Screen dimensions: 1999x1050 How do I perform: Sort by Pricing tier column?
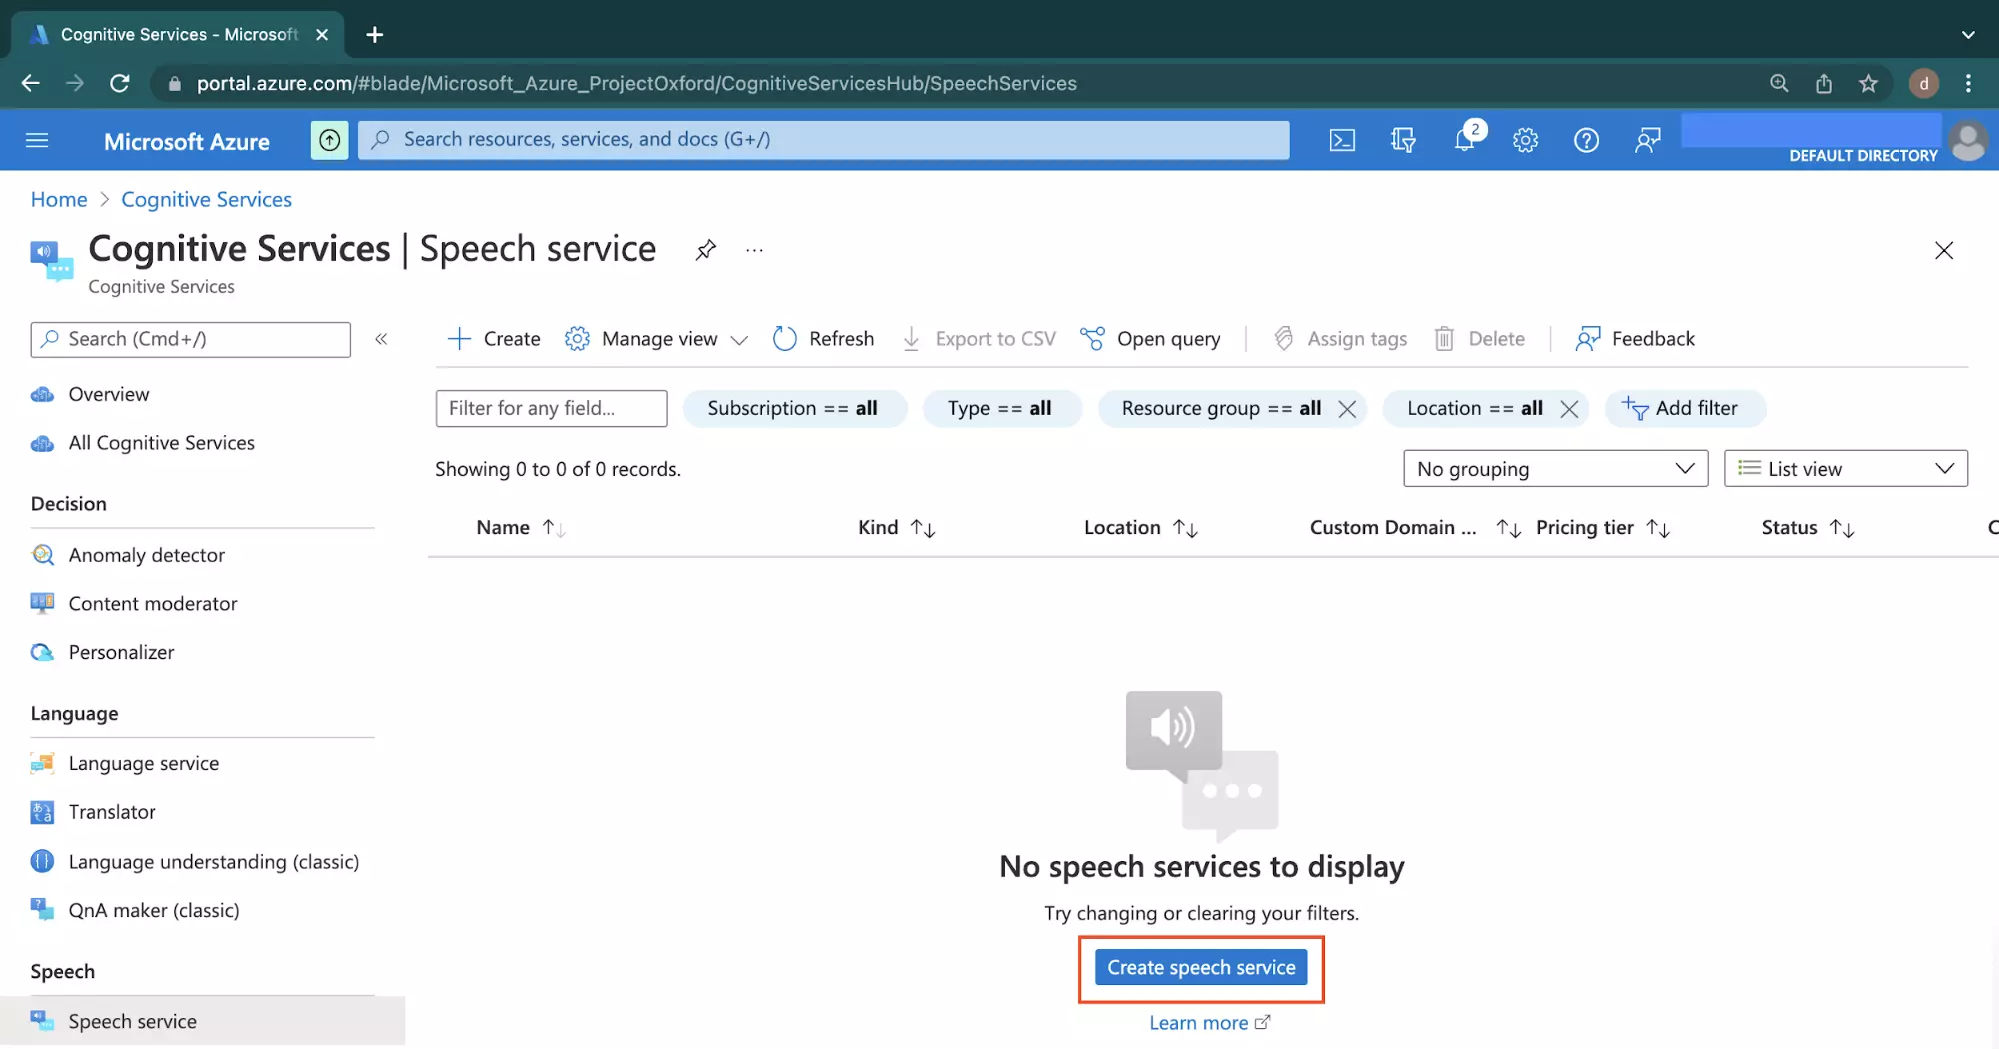1603,528
